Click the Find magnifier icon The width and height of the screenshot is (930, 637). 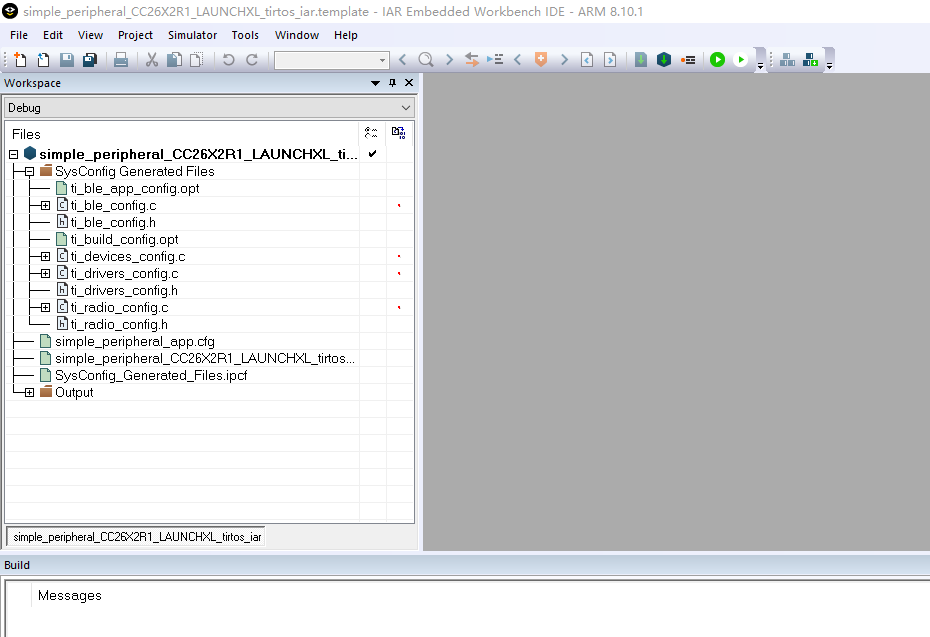point(426,59)
